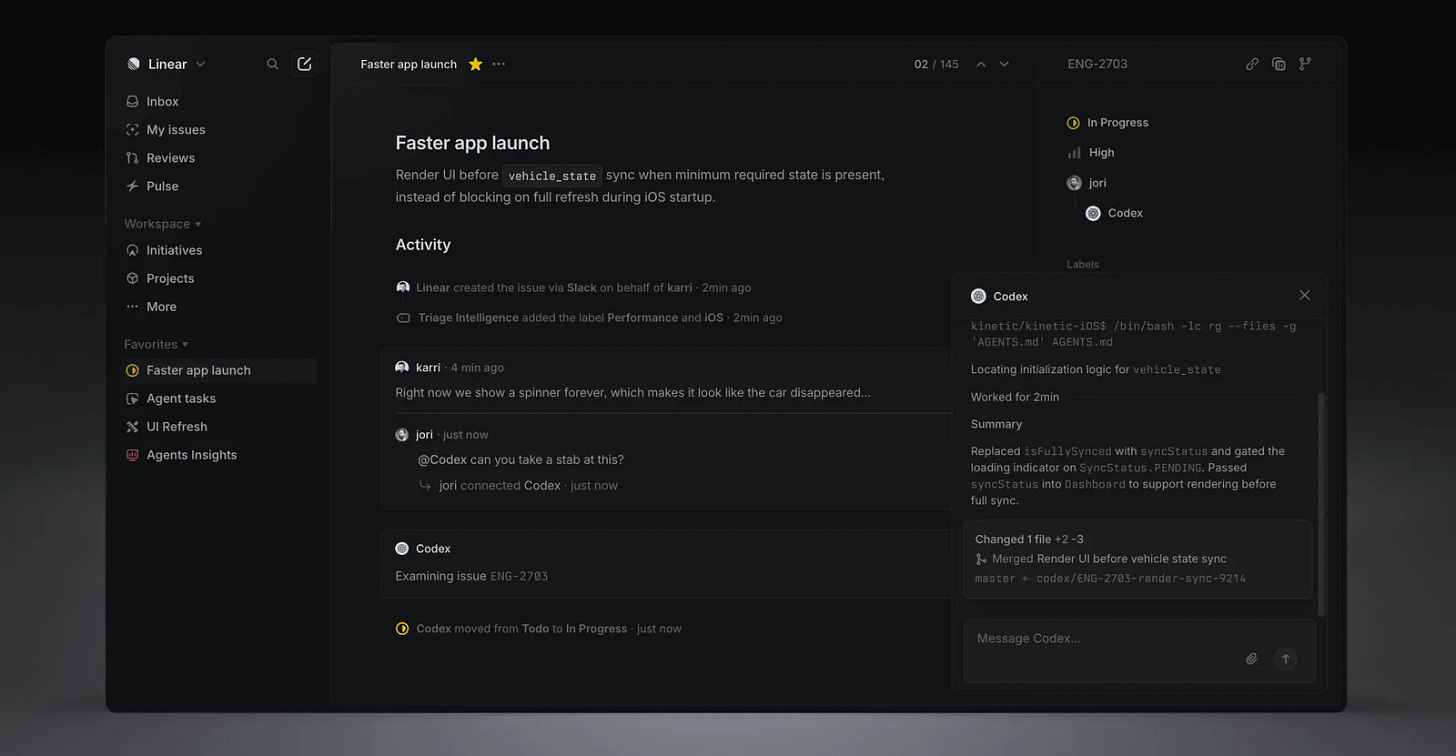This screenshot has width=1456, height=756.
Task: Open the Linear workspace dropdown
Action: tap(166, 64)
